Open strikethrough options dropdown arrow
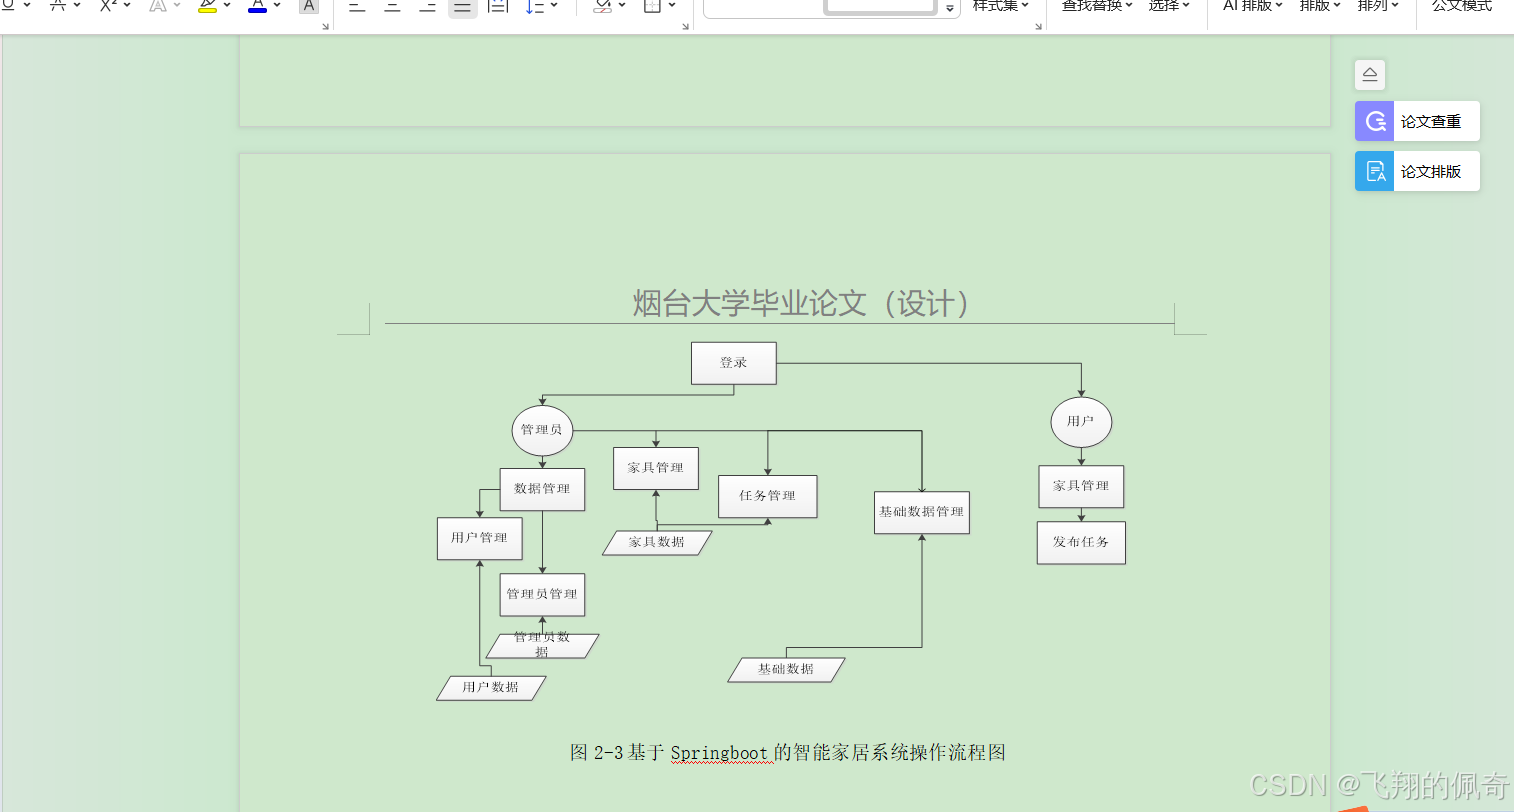This screenshot has height=812, width=1514. [77, 5]
